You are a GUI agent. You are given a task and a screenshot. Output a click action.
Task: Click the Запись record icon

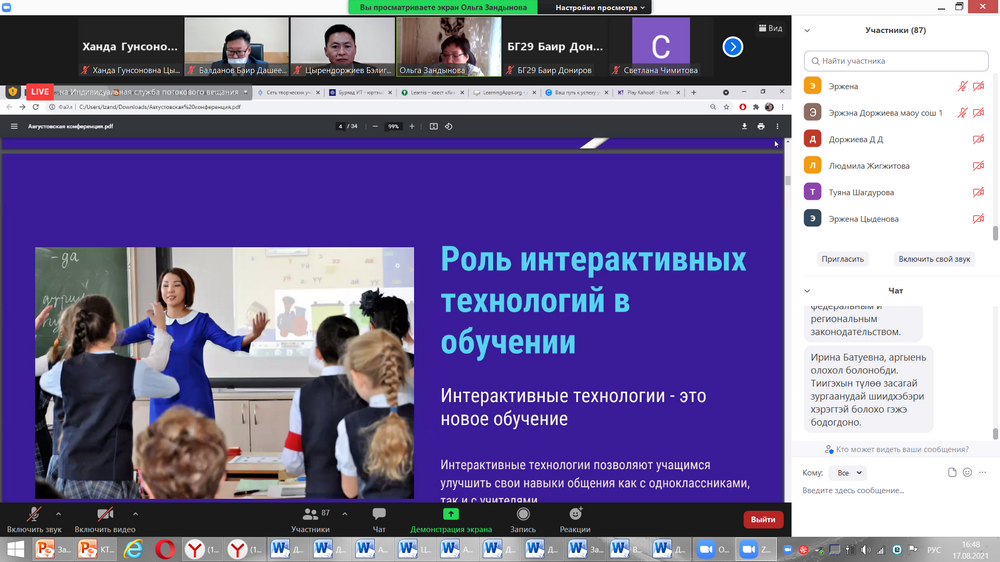(523, 515)
